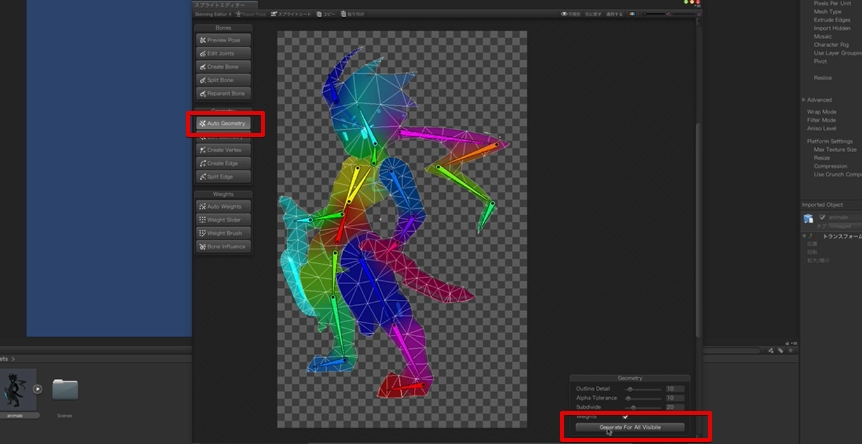Adjust the Alpha Tolerance slider
Viewport: 862px width, 445px height.
643,398
